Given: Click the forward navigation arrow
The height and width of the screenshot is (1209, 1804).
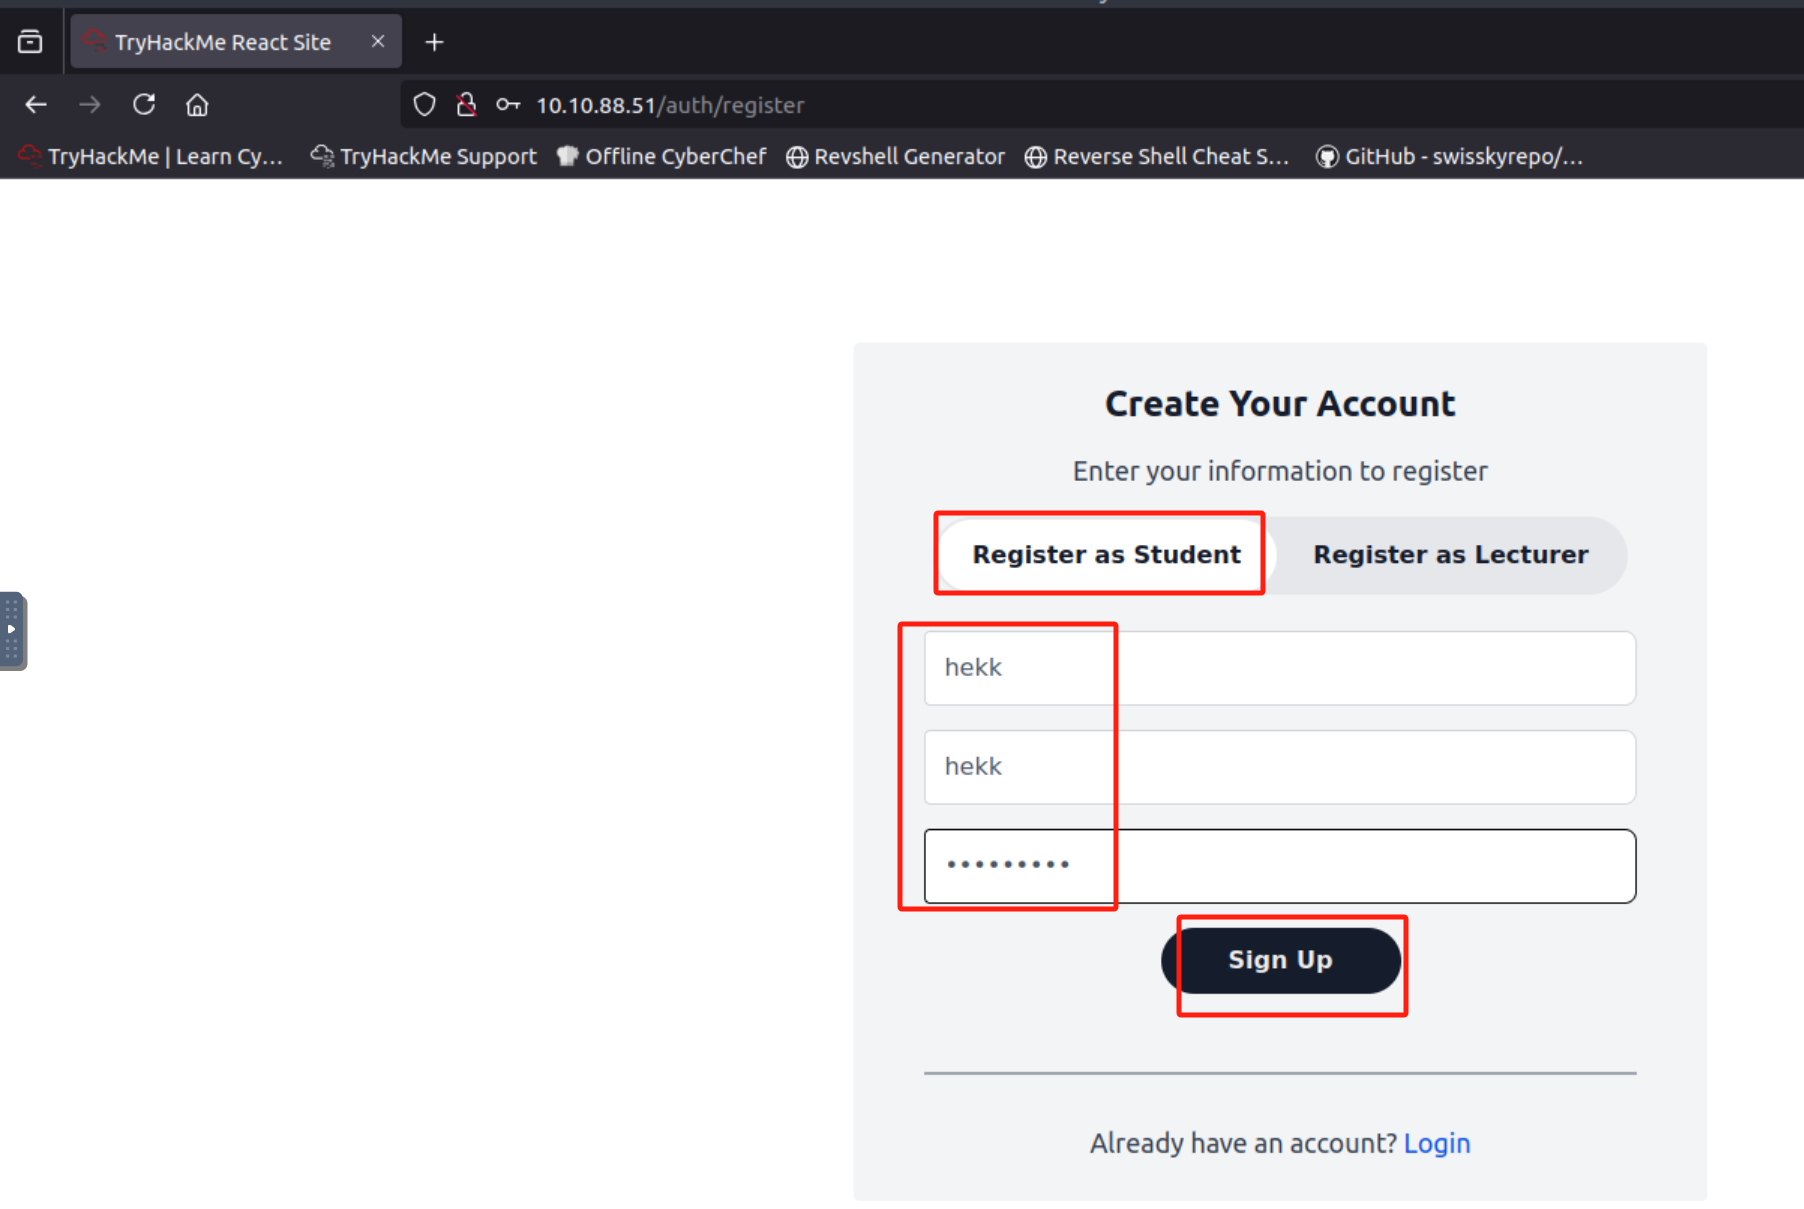Looking at the screenshot, I should click(x=90, y=105).
